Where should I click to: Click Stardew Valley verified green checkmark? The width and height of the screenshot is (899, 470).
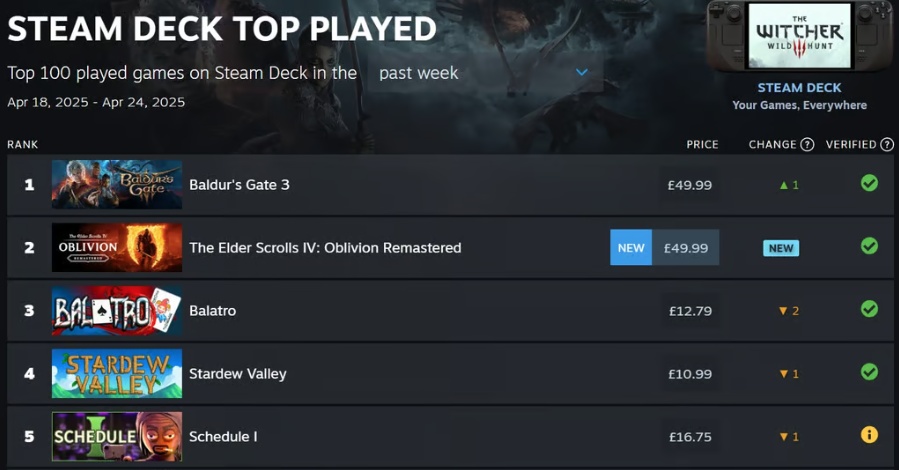click(x=869, y=372)
